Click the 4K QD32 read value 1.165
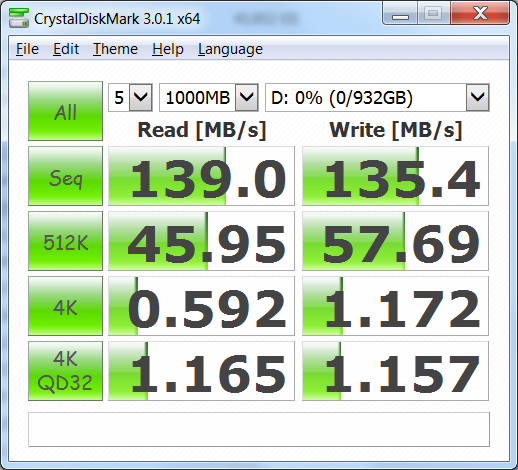The height and width of the screenshot is (470, 518). [x=201, y=371]
